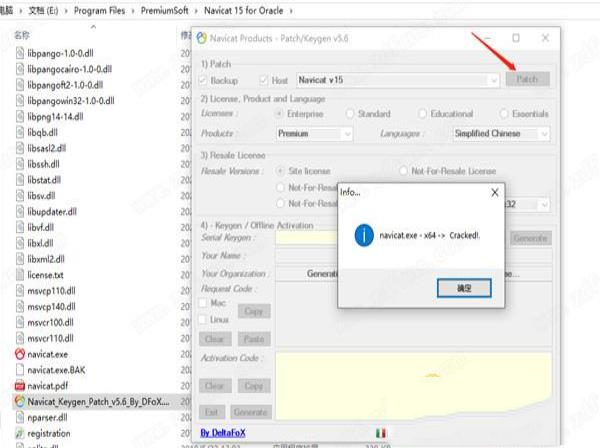The width and height of the screenshot is (600, 448).
Task: Select navicat.pdf file in Explorer
Action: point(41,386)
